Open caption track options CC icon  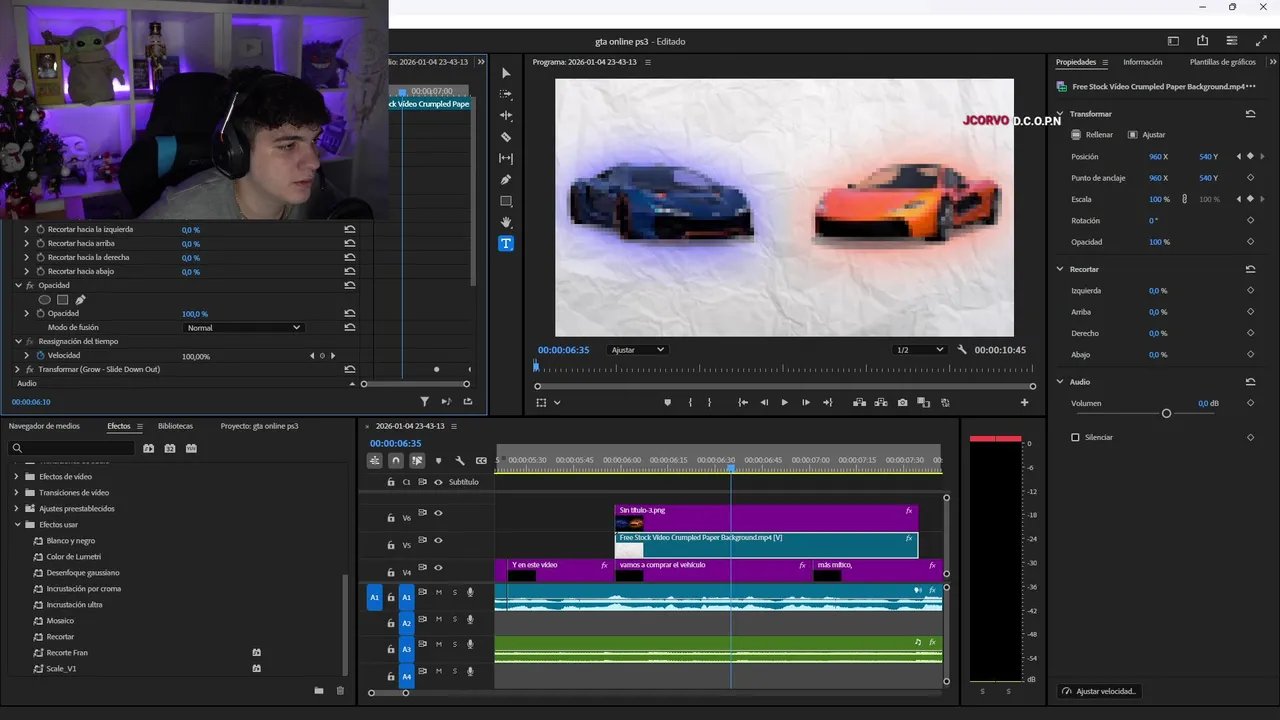coord(481,461)
